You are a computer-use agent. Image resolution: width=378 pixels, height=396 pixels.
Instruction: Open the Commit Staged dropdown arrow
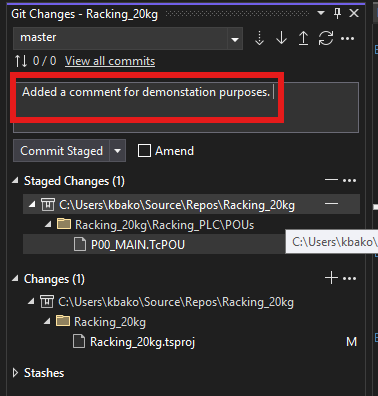(117, 151)
